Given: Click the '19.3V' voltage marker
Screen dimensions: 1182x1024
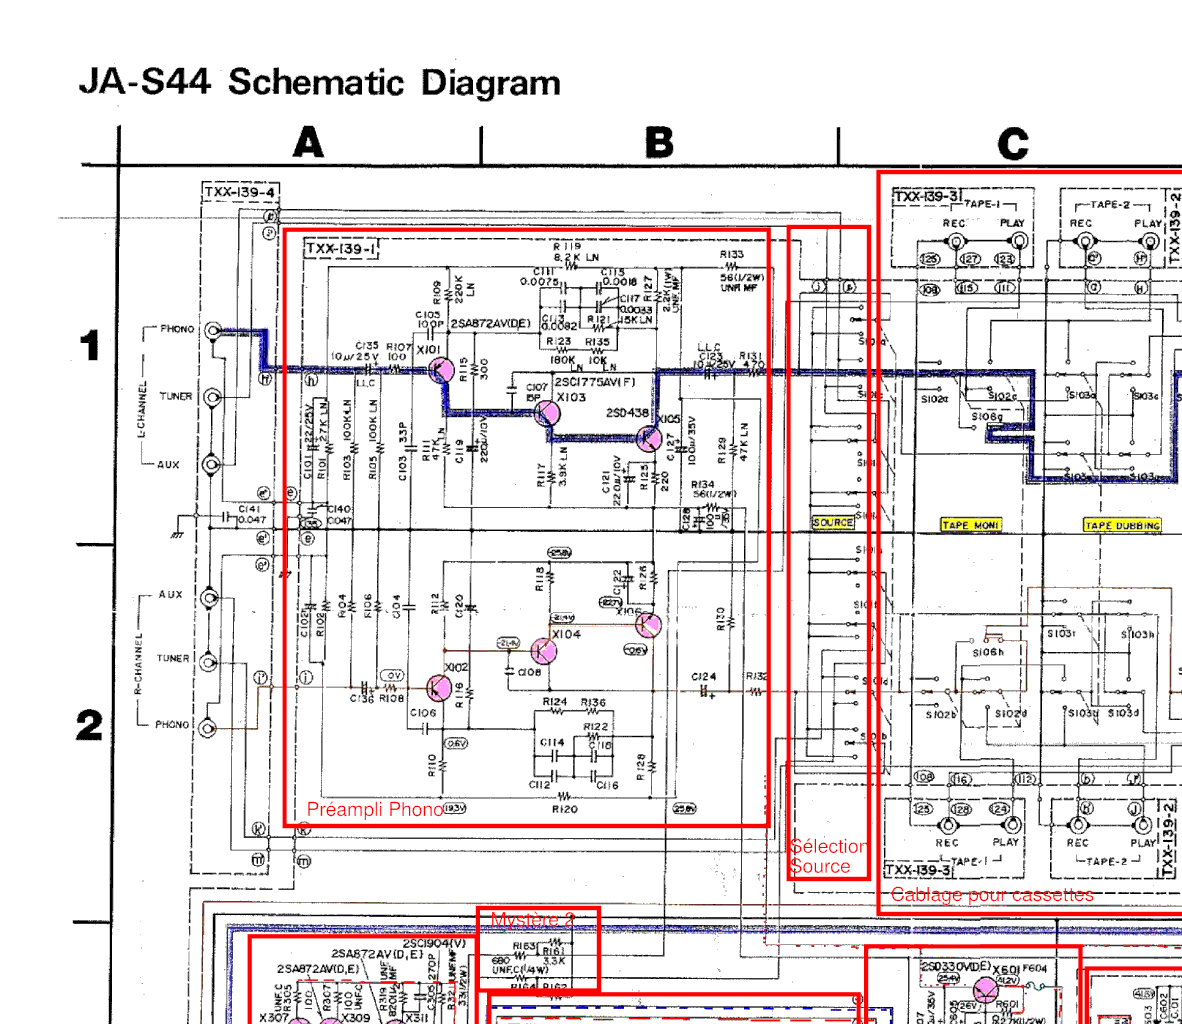Looking at the screenshot, I should point(455,808).
